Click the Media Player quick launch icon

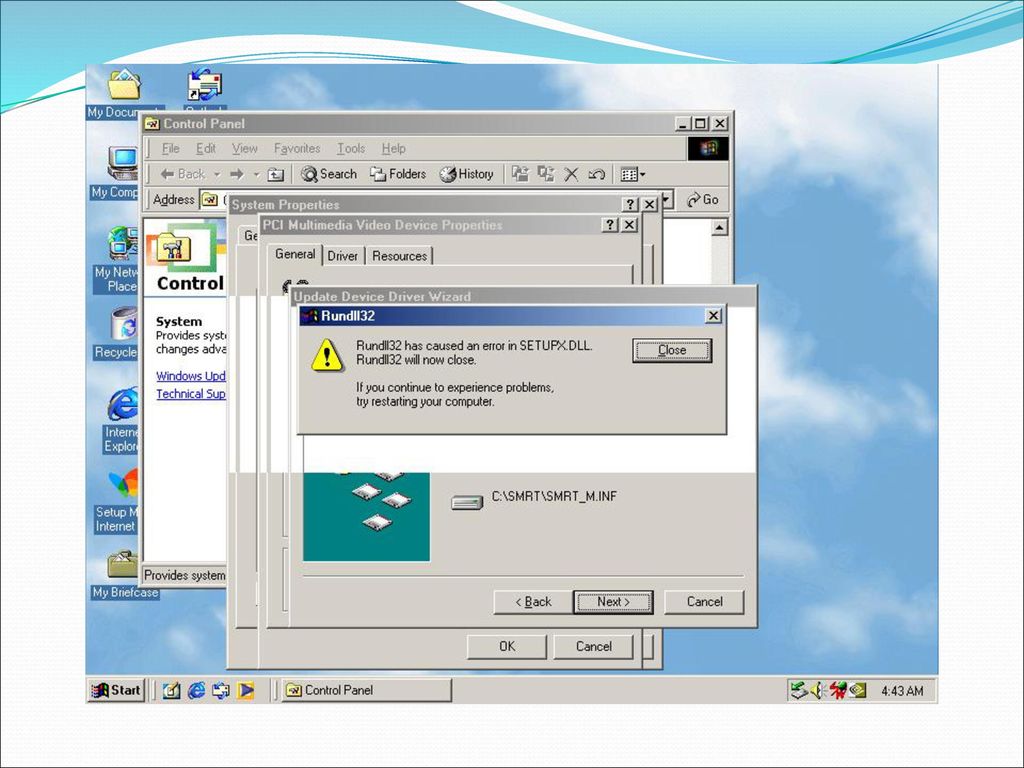(246, 690)
